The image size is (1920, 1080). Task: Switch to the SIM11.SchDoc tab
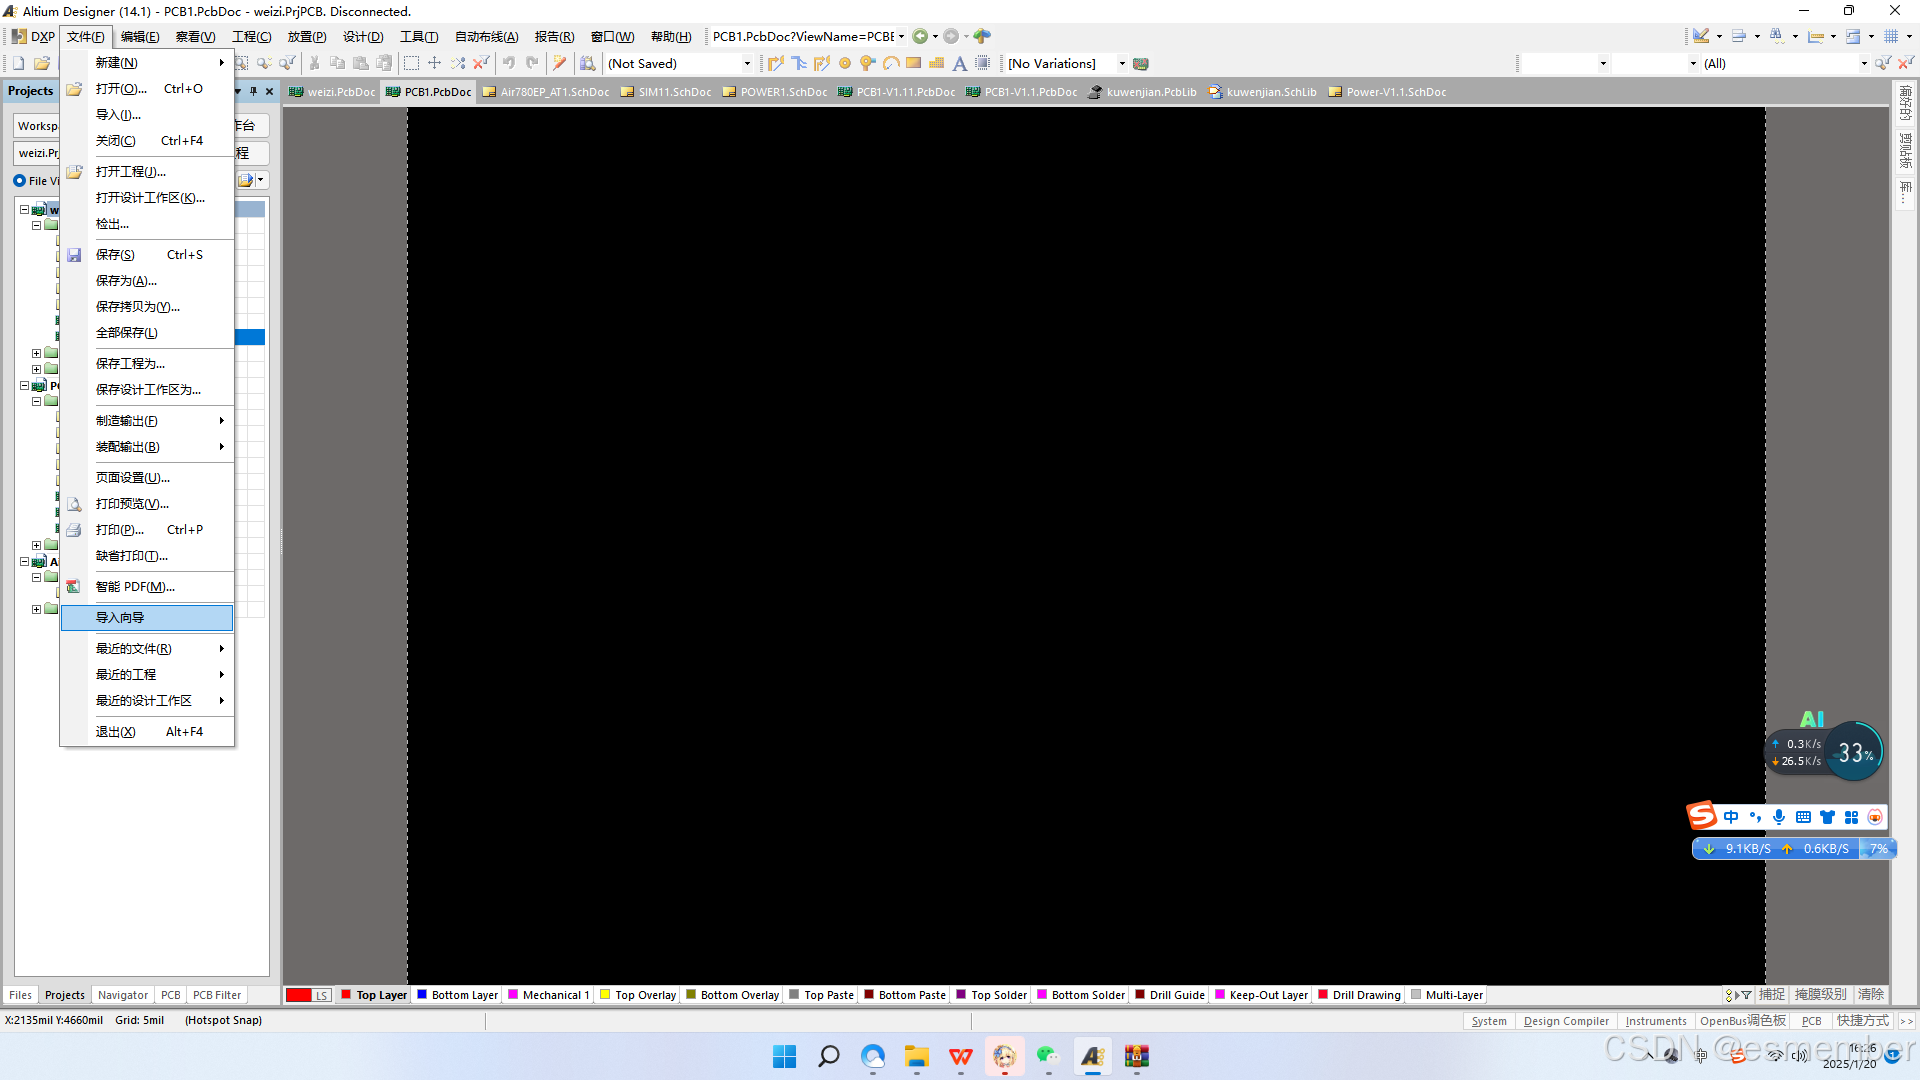(x=674, y=92)
